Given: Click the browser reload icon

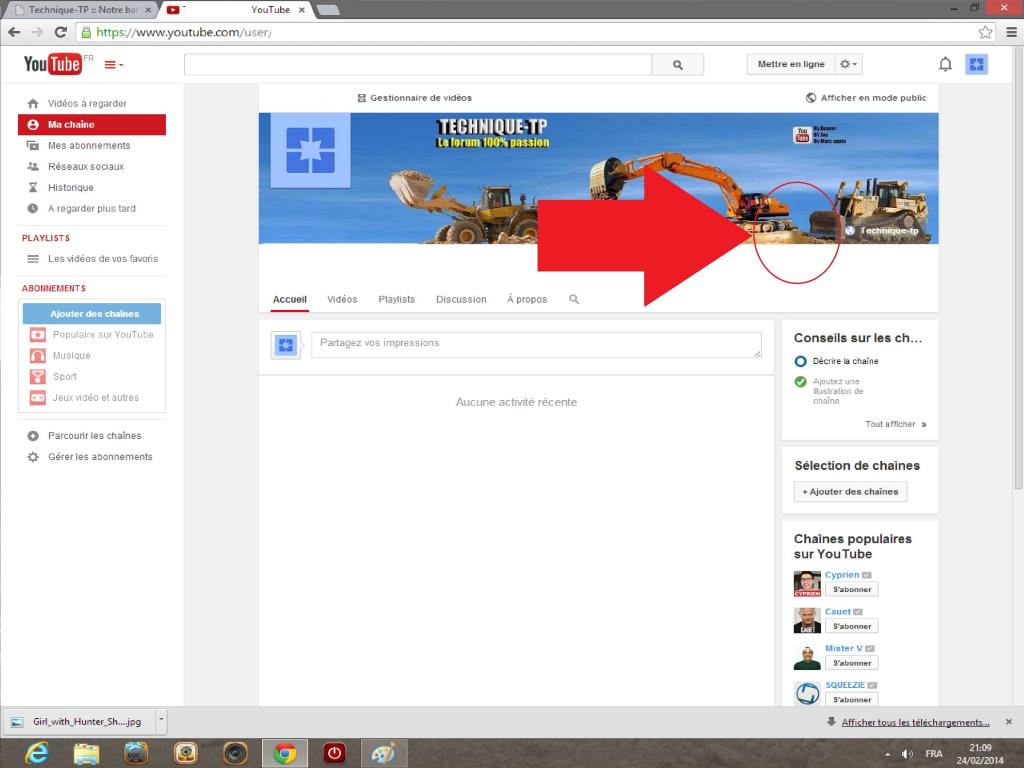Looking at the screenshot, I should [x=61, y=32].
